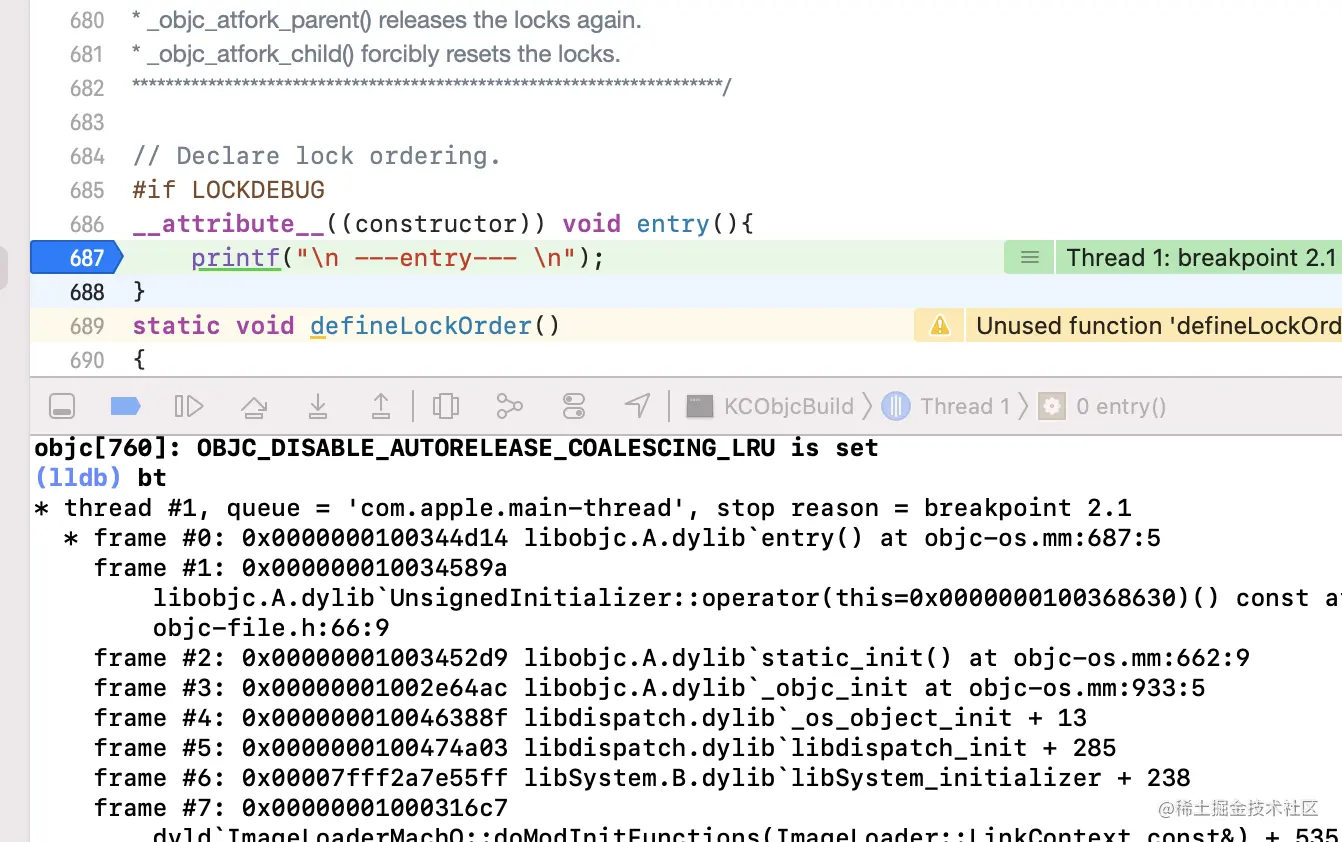Open the Thread 1 jump bar item
1342x842 pixels.
946,406
